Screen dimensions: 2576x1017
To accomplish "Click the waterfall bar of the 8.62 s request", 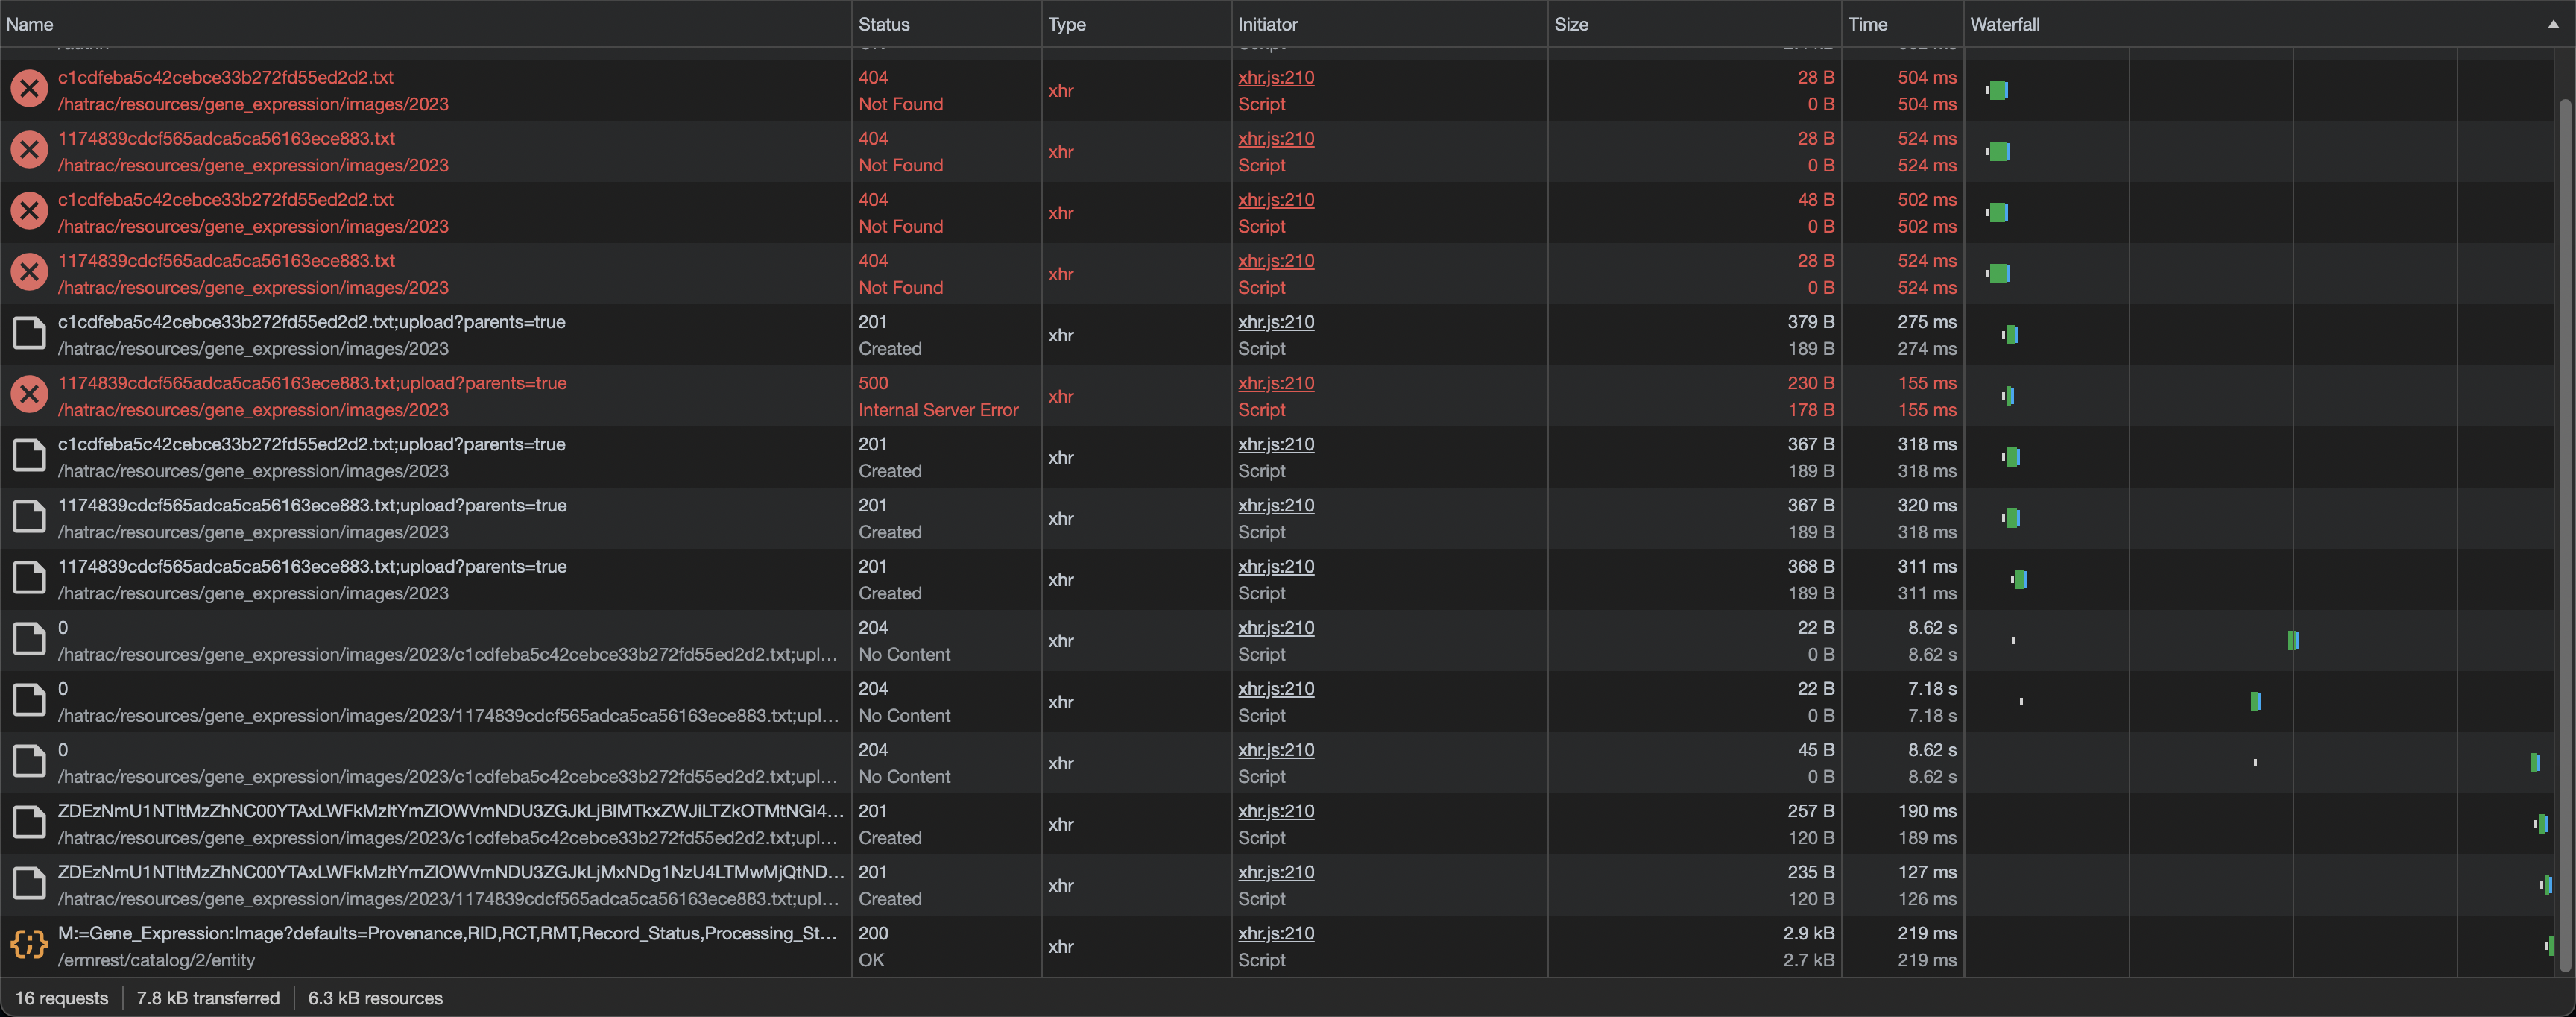I will (2293, 640).
